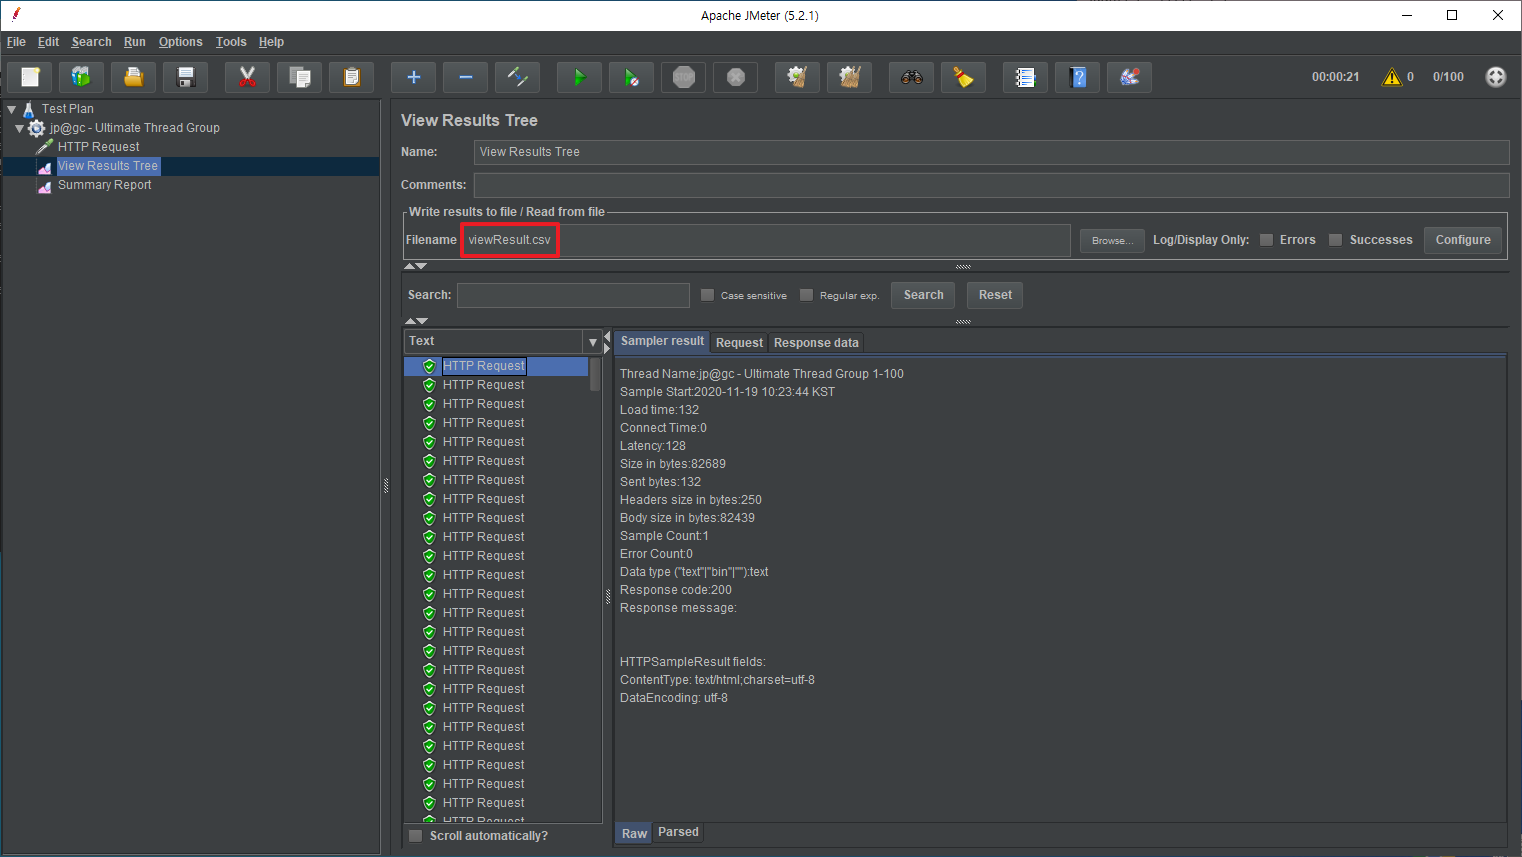Select the Raw view tab

point(634,833)
